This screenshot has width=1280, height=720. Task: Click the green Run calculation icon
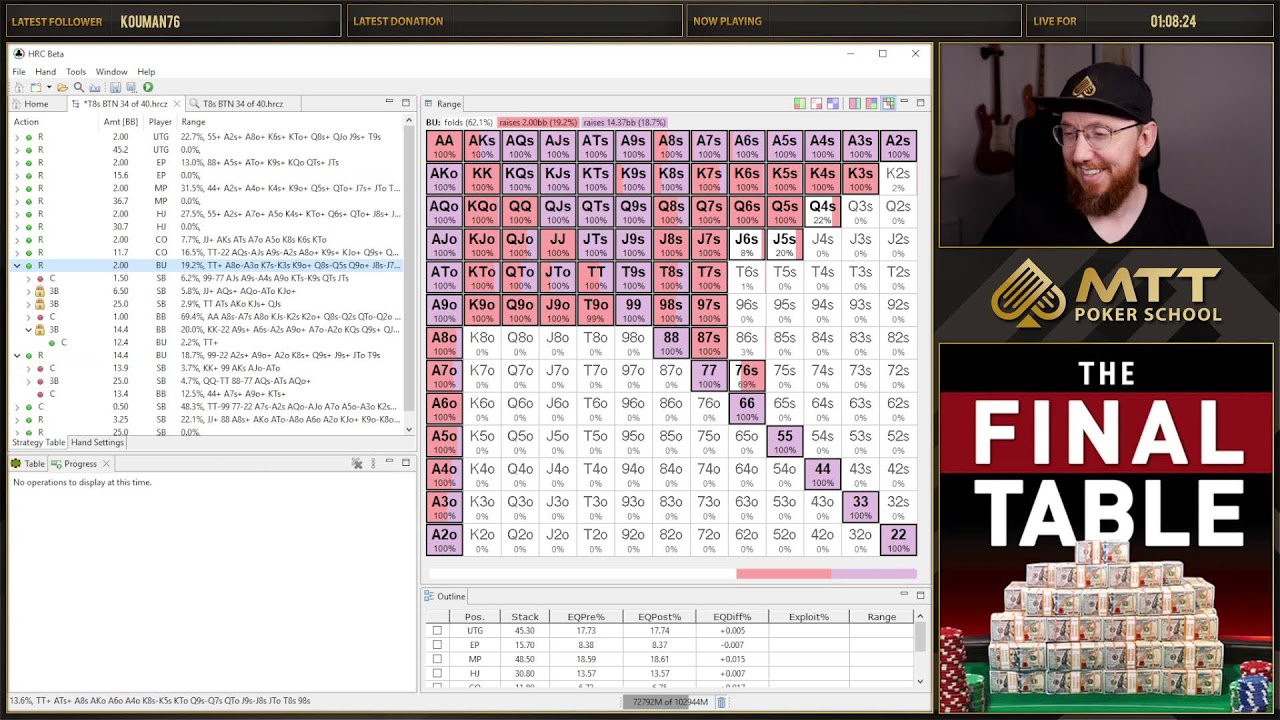(x=148, y=87)
